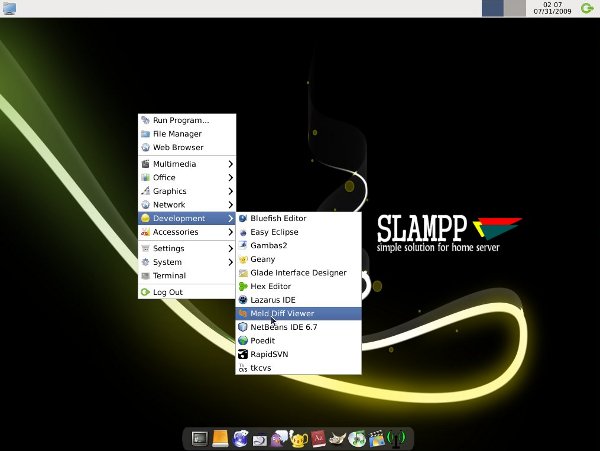600x451 pixels.
Task: Expand the Multimedia submenu arrow
Action: (230, 164)
